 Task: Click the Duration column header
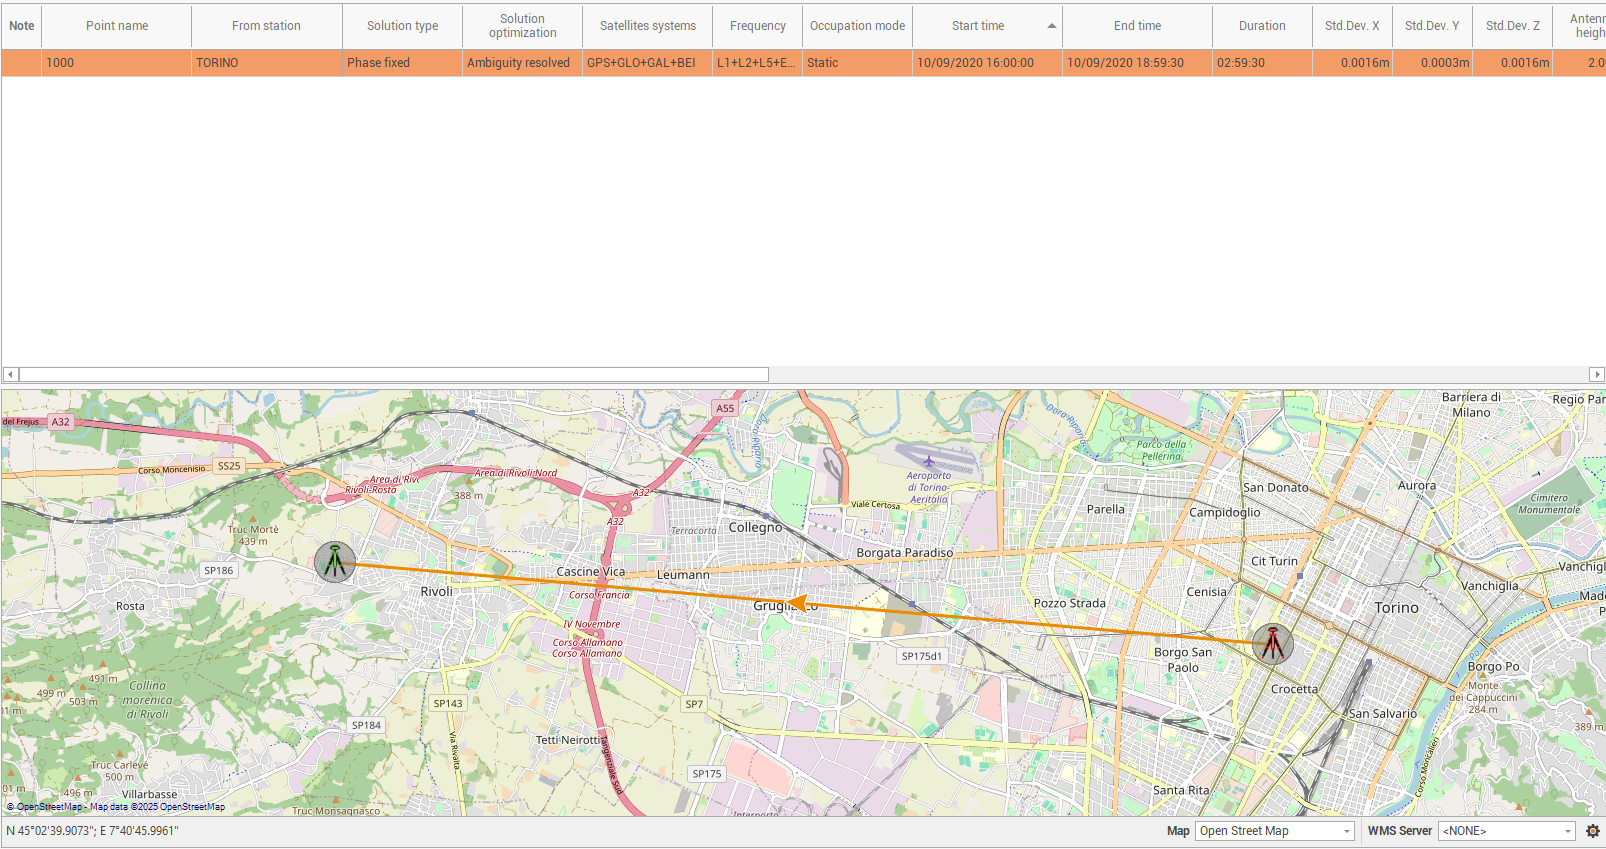coord(1261,26)
